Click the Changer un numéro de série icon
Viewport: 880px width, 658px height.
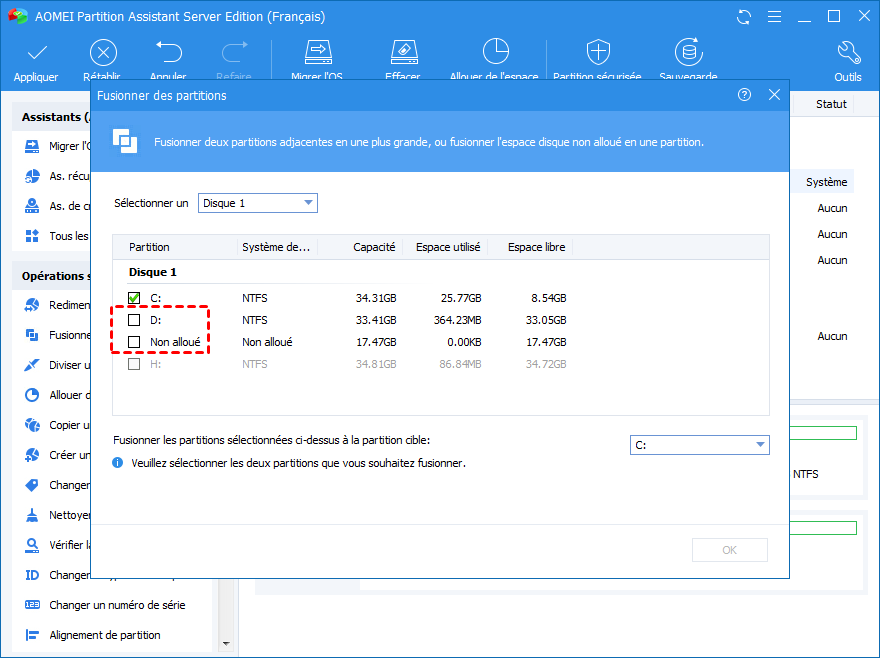32,605
